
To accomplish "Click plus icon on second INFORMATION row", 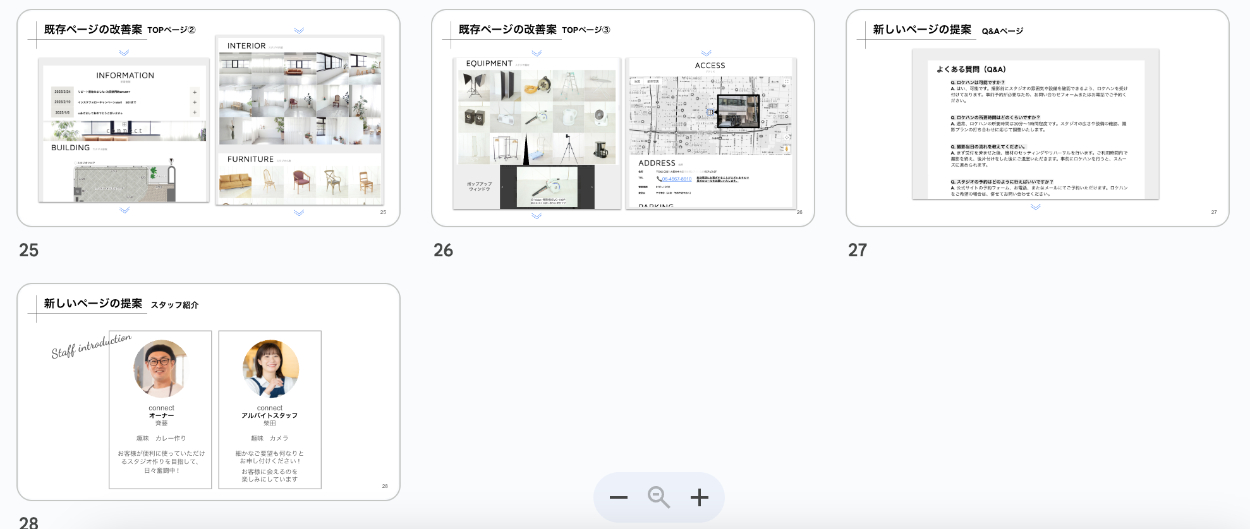I will [x=194, y=102].
